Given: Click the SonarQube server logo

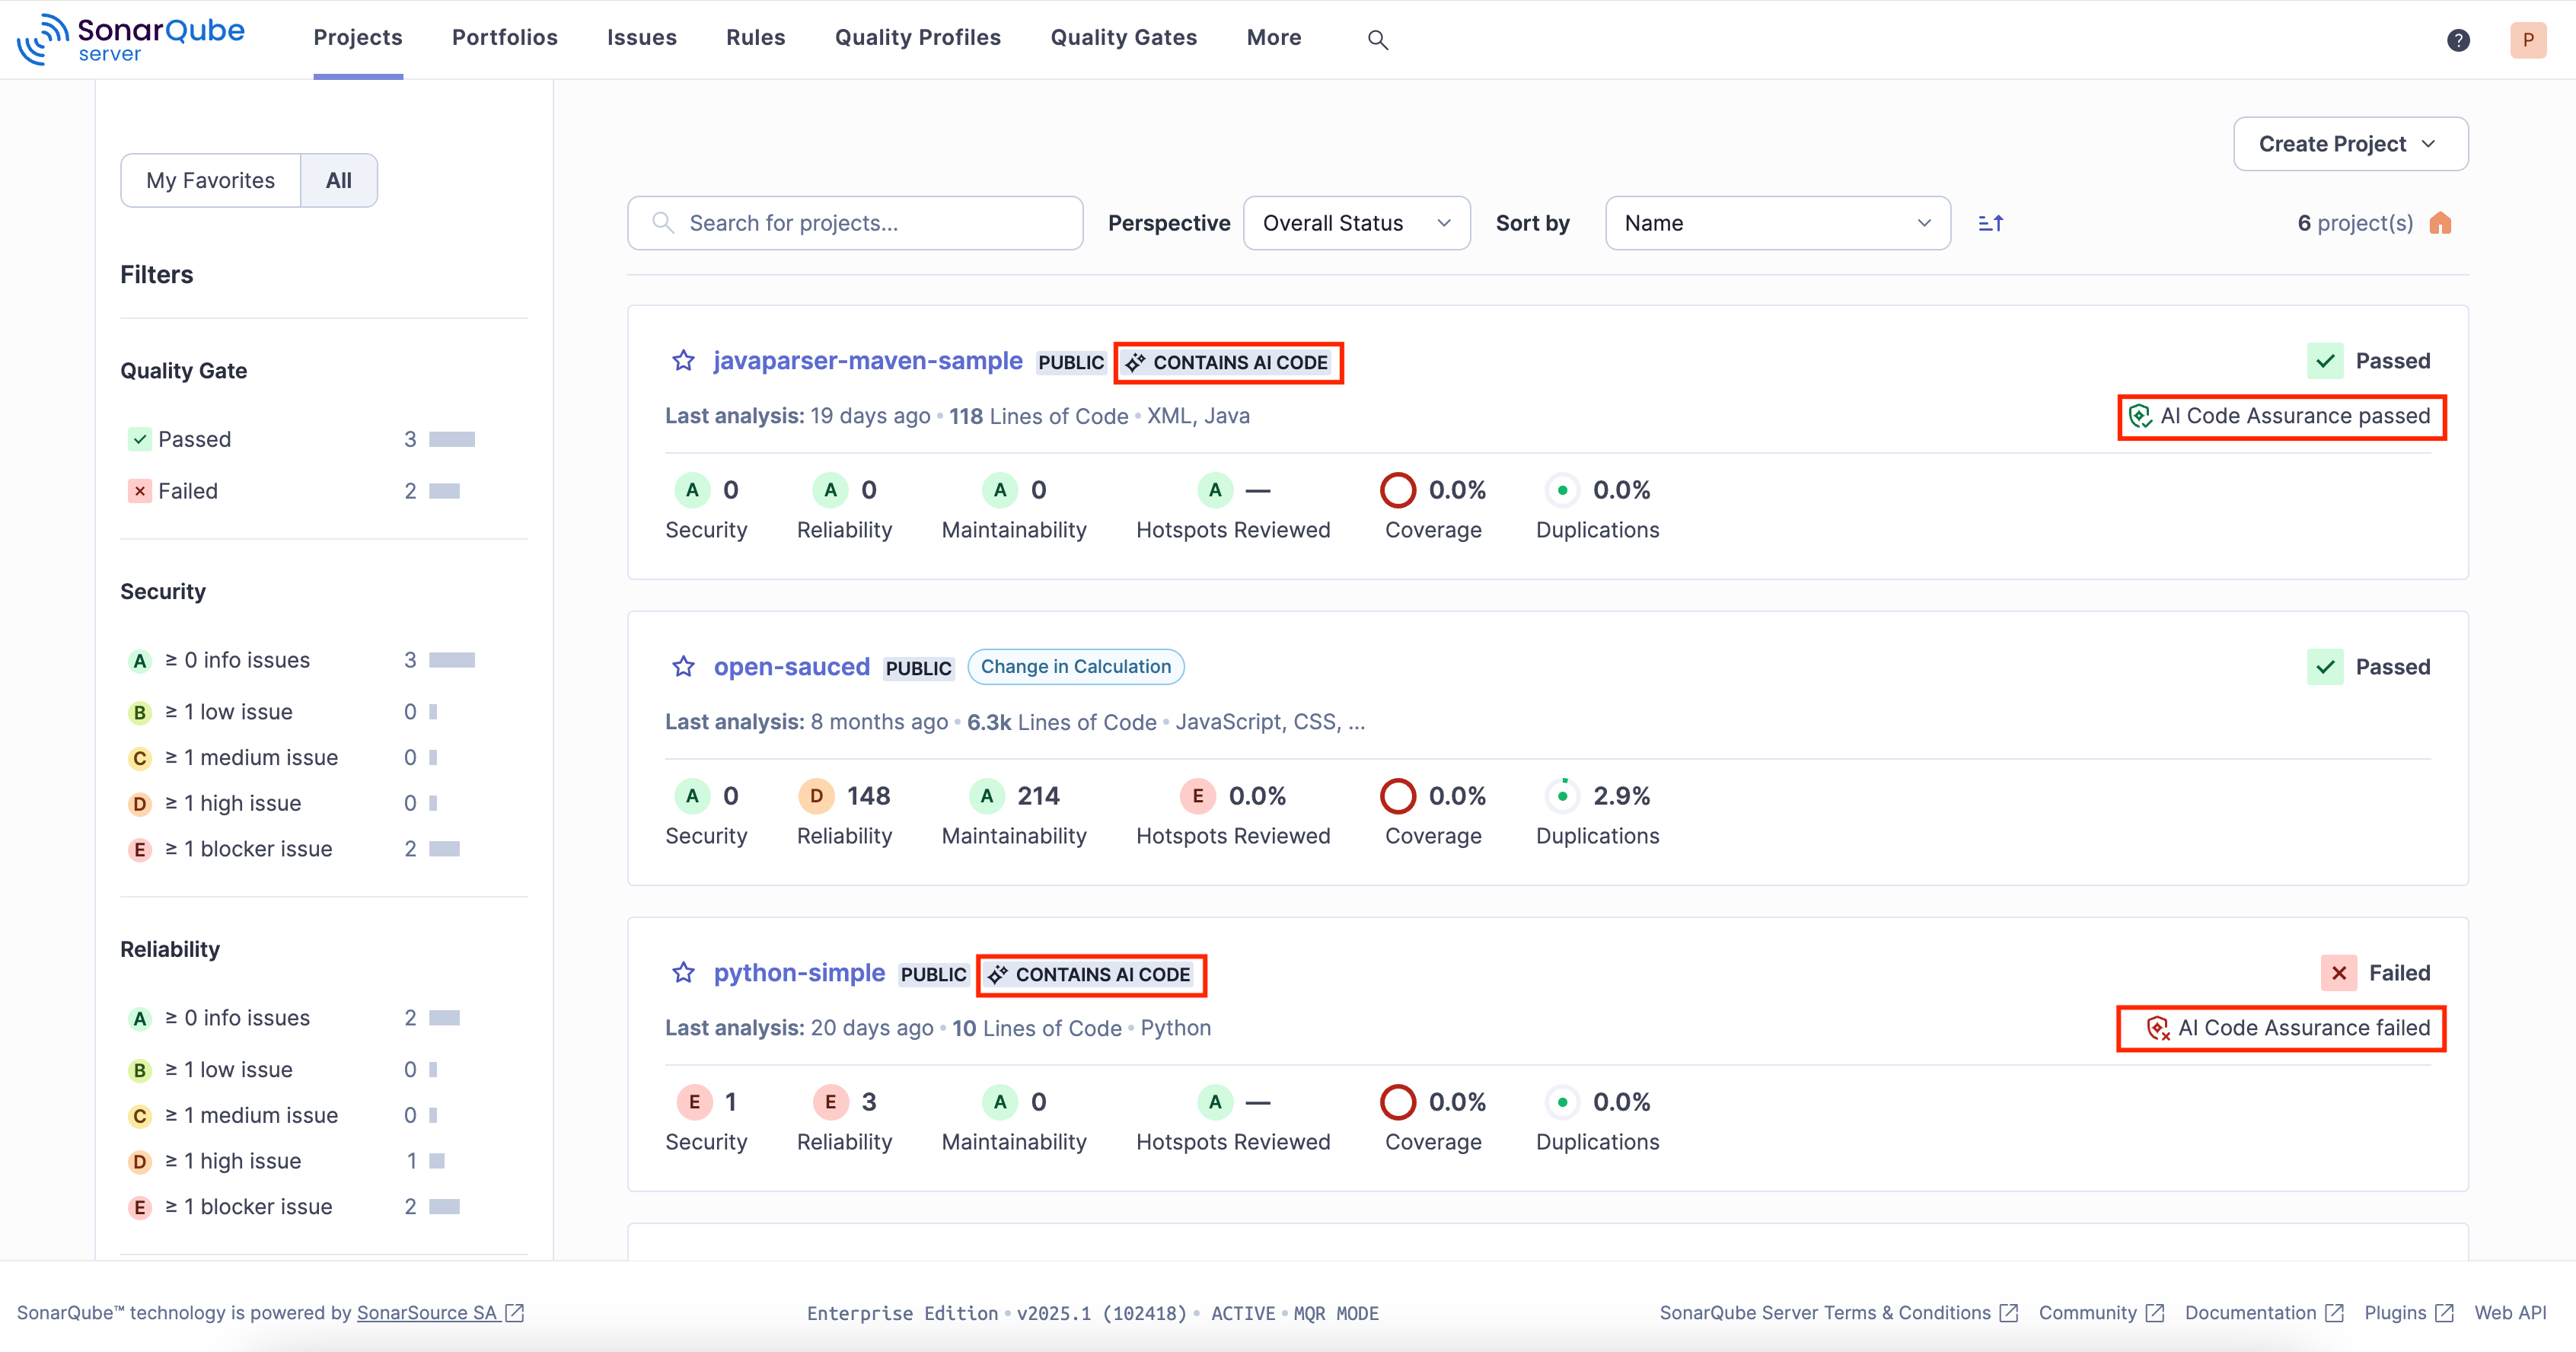Looking at the screenshot, I should 132,38.
